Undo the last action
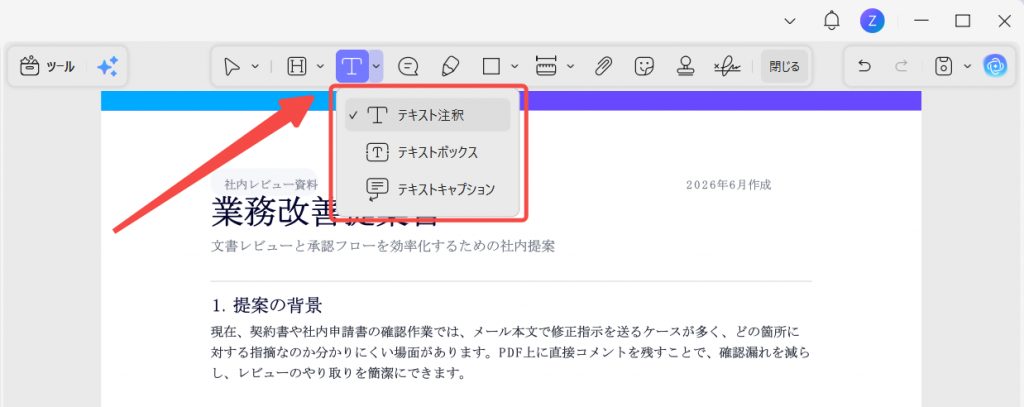 click(865, 66)
